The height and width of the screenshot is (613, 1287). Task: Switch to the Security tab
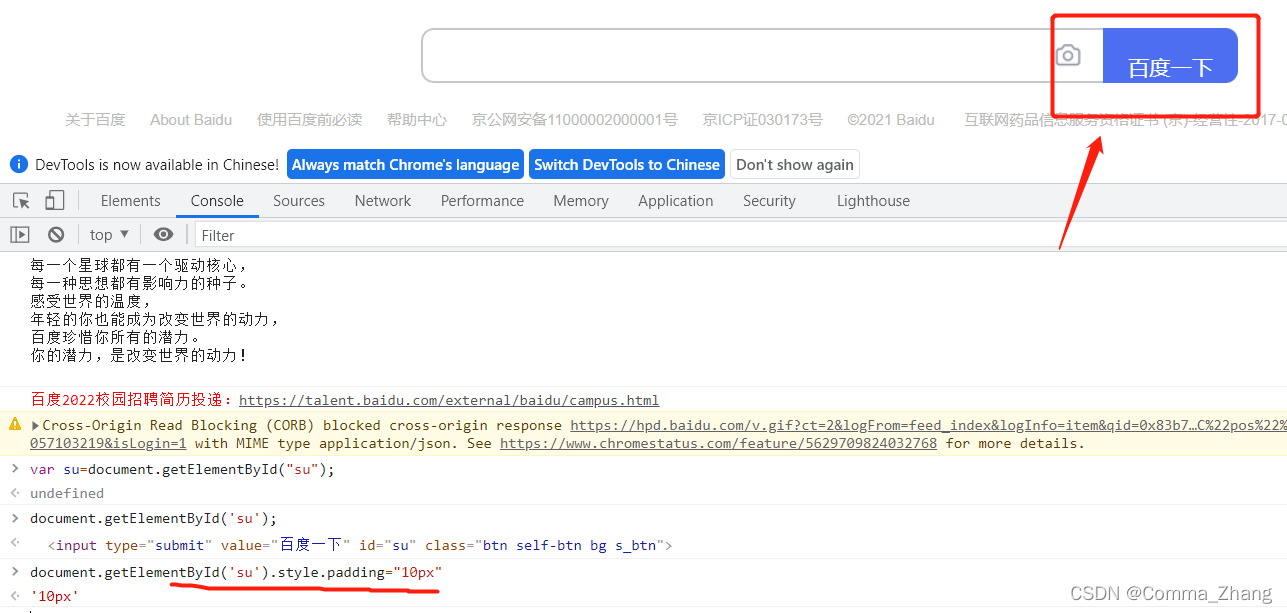[769, 200]
